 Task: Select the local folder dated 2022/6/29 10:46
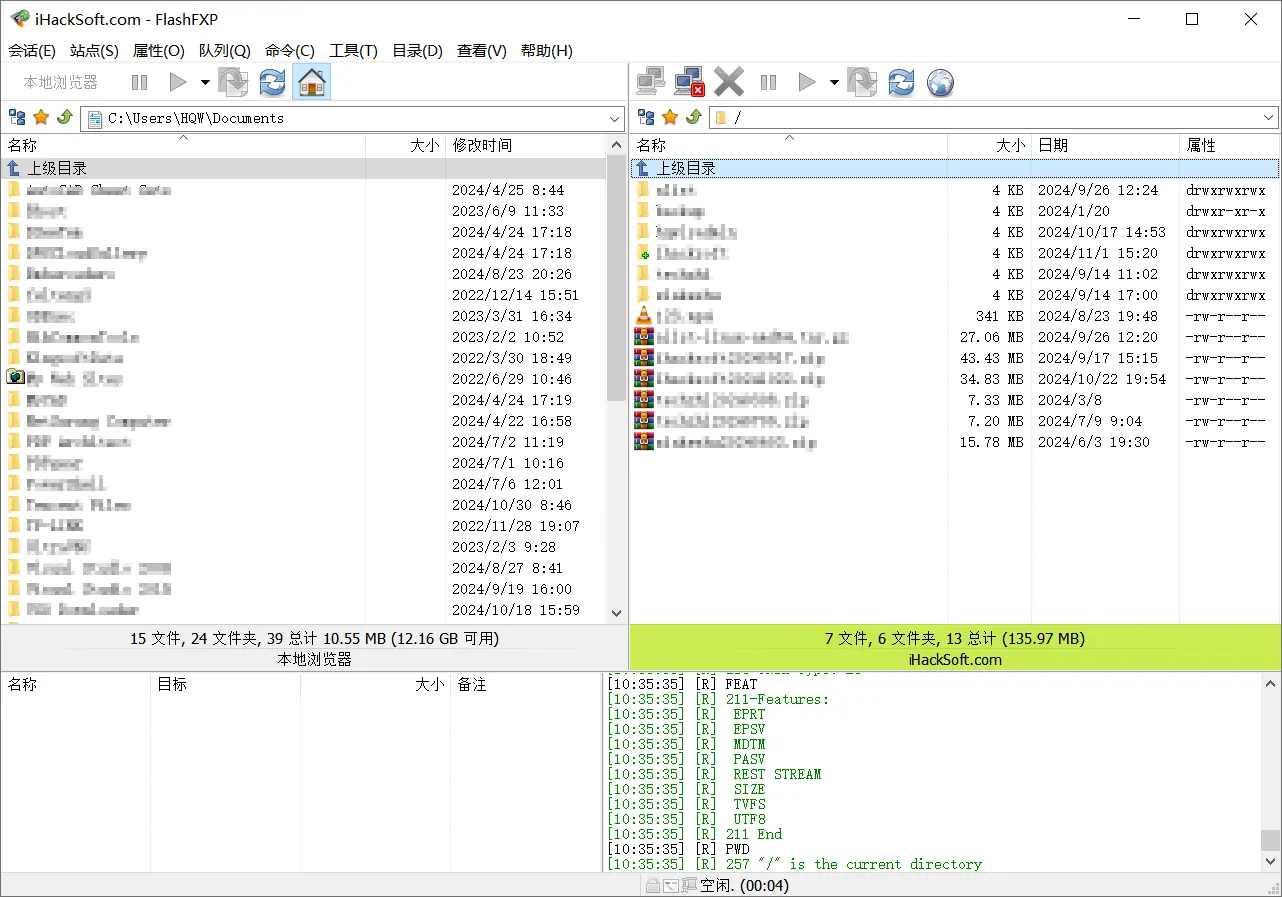point(304,379)
